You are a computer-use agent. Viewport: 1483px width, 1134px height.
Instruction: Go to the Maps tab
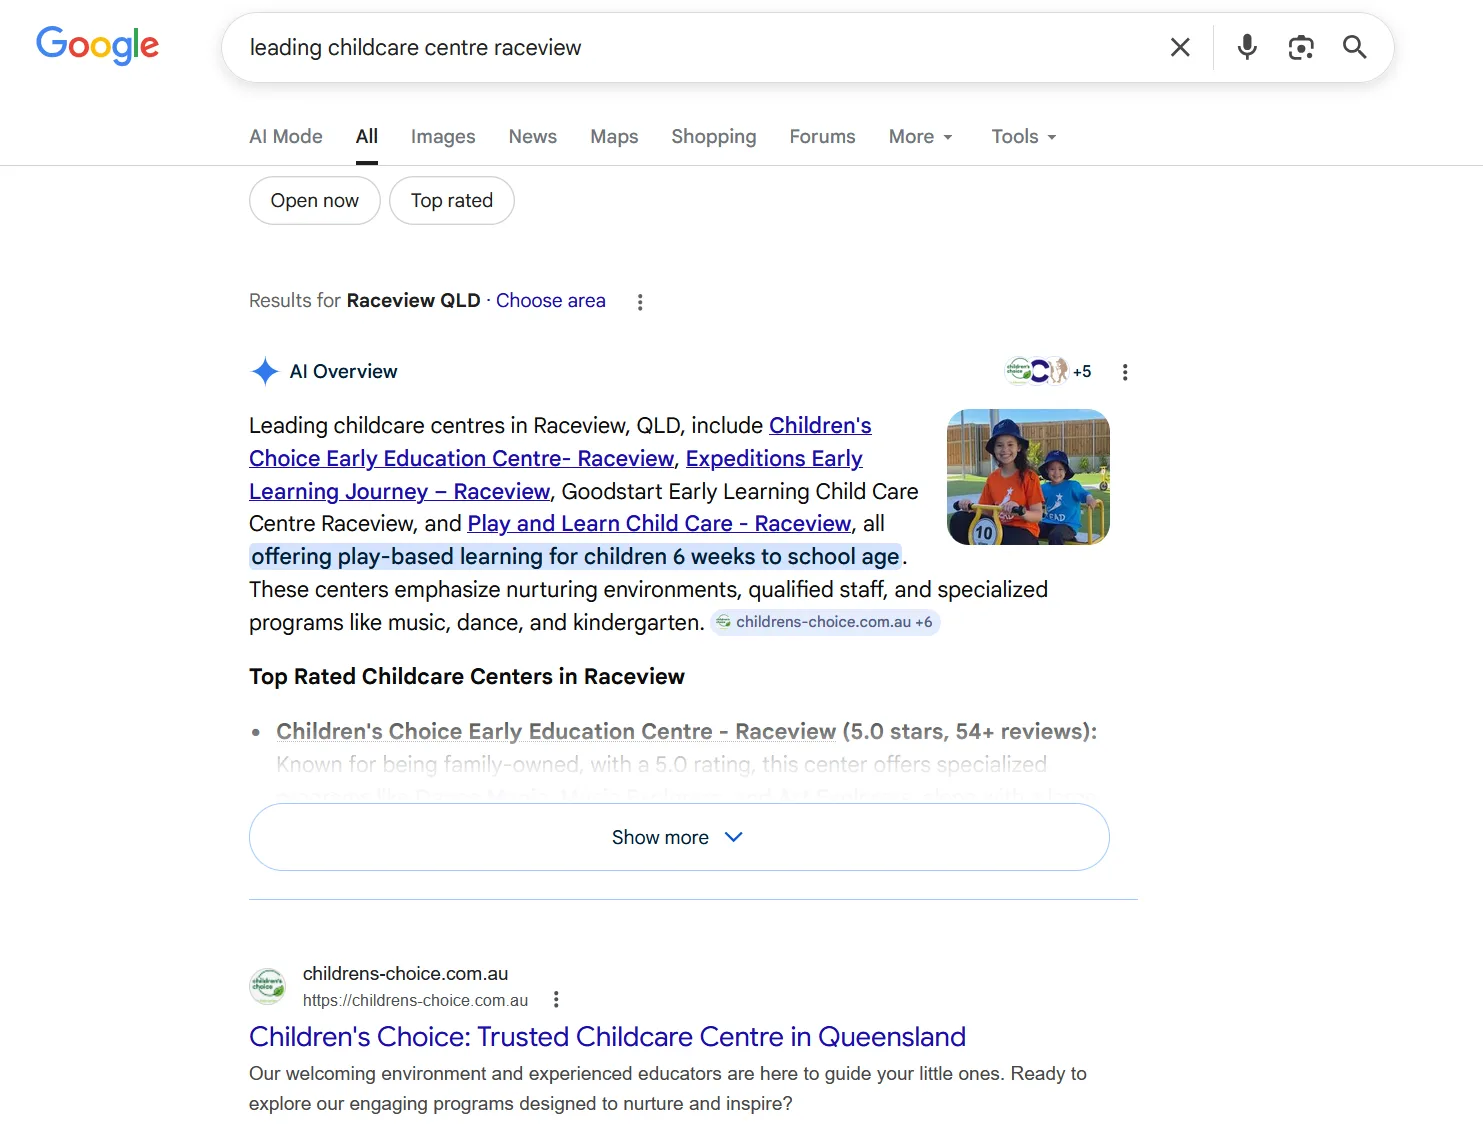(614, 137)
